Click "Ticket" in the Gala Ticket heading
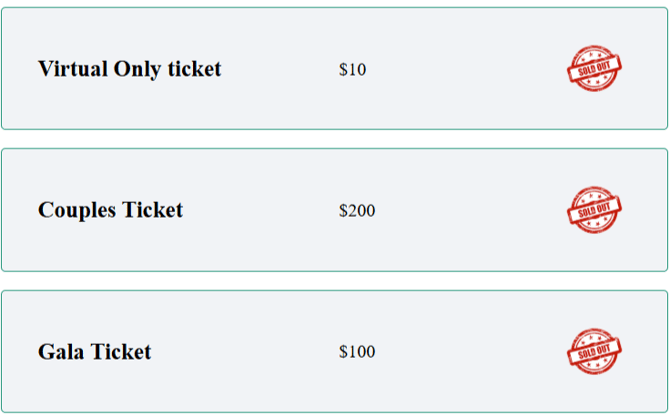 pyautogui.click(x=121, y=352)
